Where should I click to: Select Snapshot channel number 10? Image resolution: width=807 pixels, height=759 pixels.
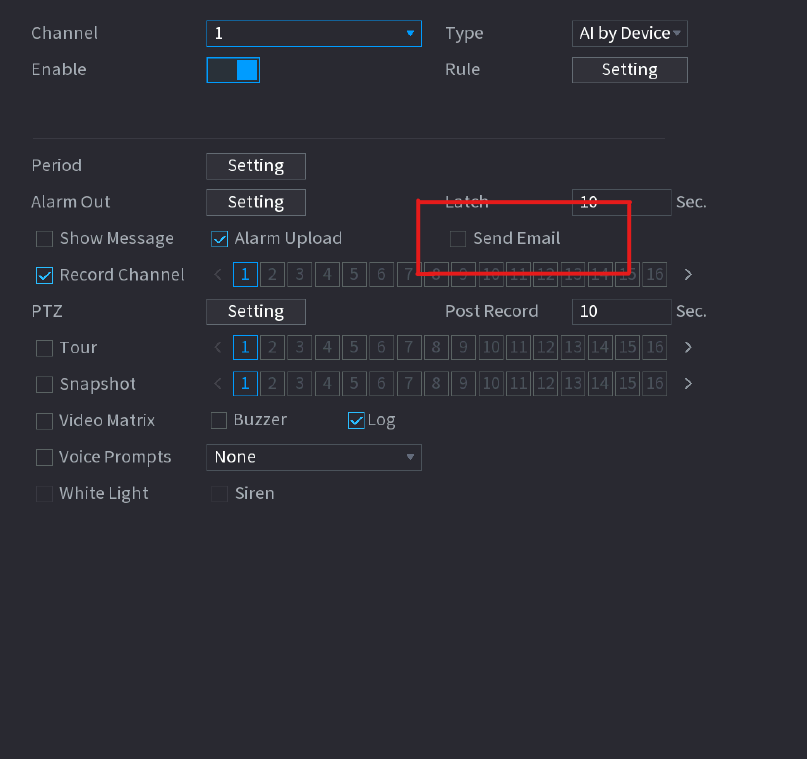click(491, 384)
